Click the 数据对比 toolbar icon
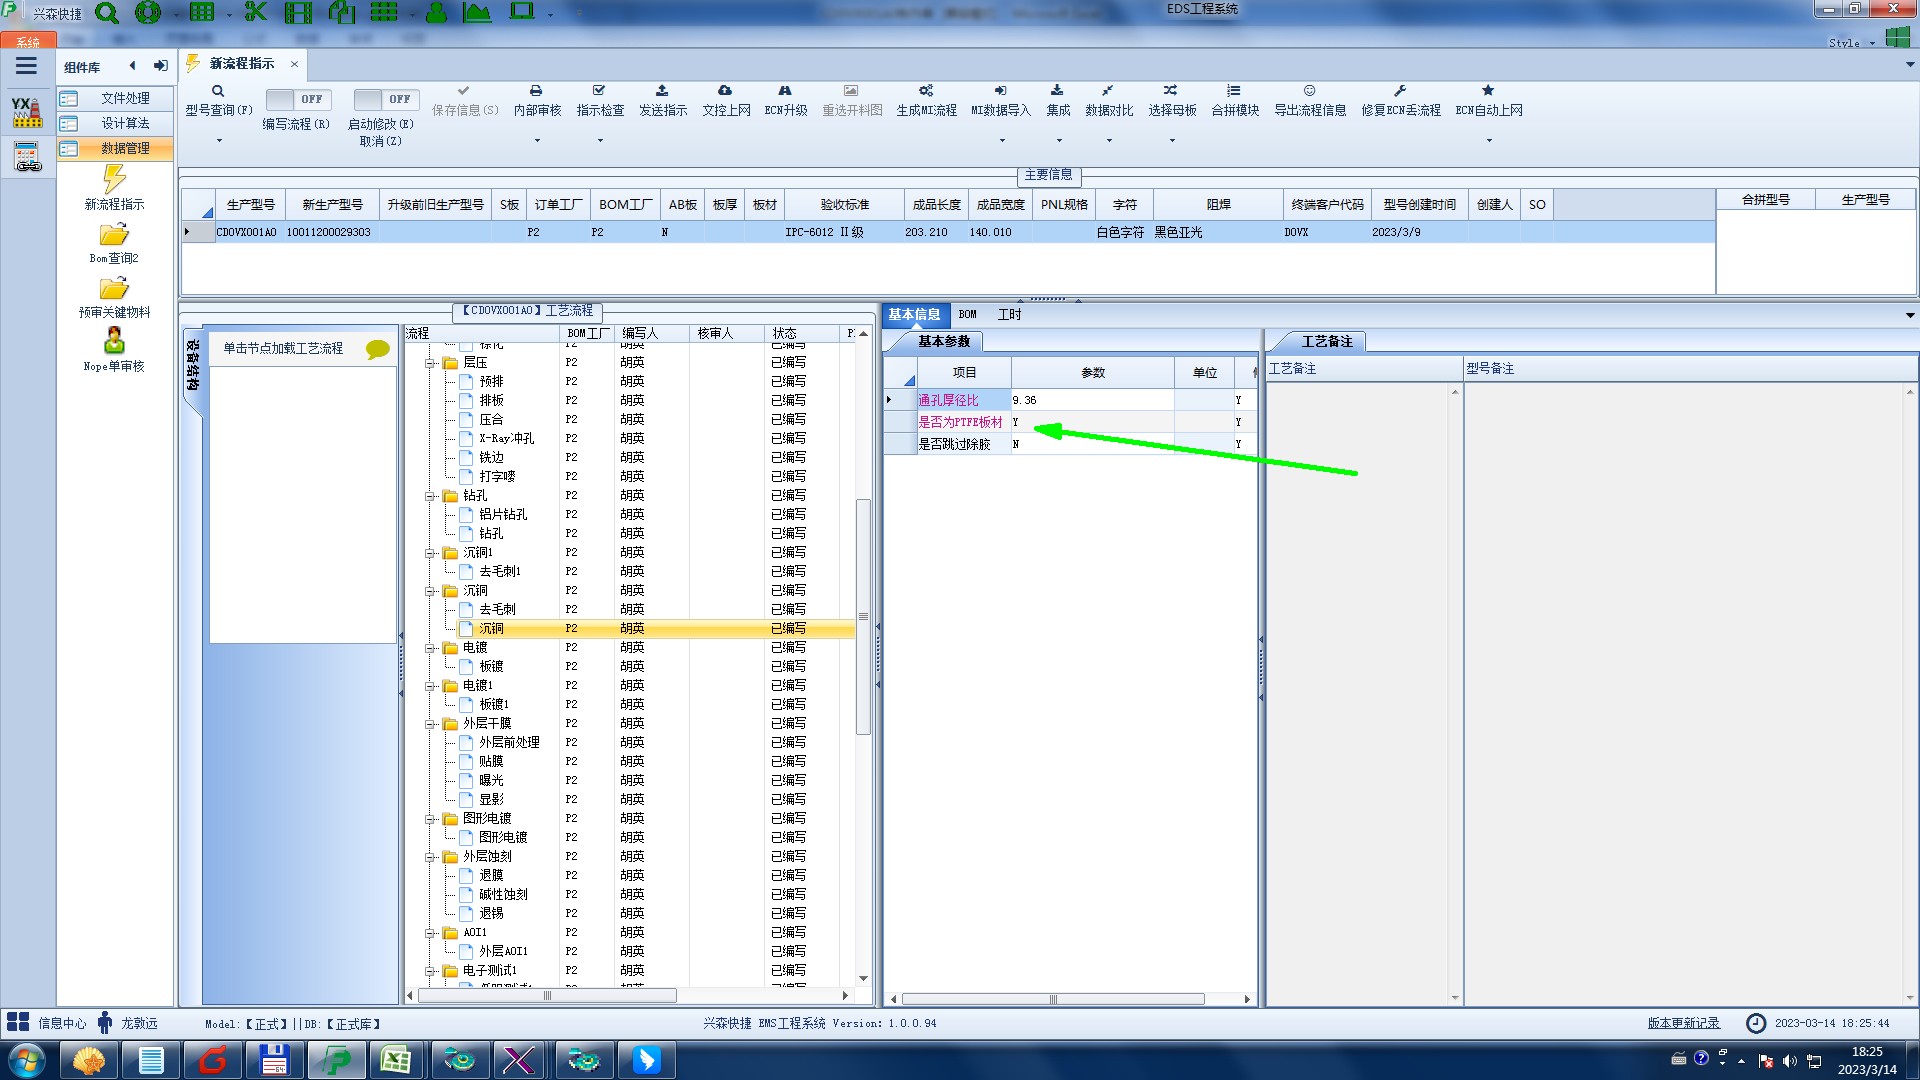The height and width of the screenshot is (1080, 1920). click(1108, 91)
